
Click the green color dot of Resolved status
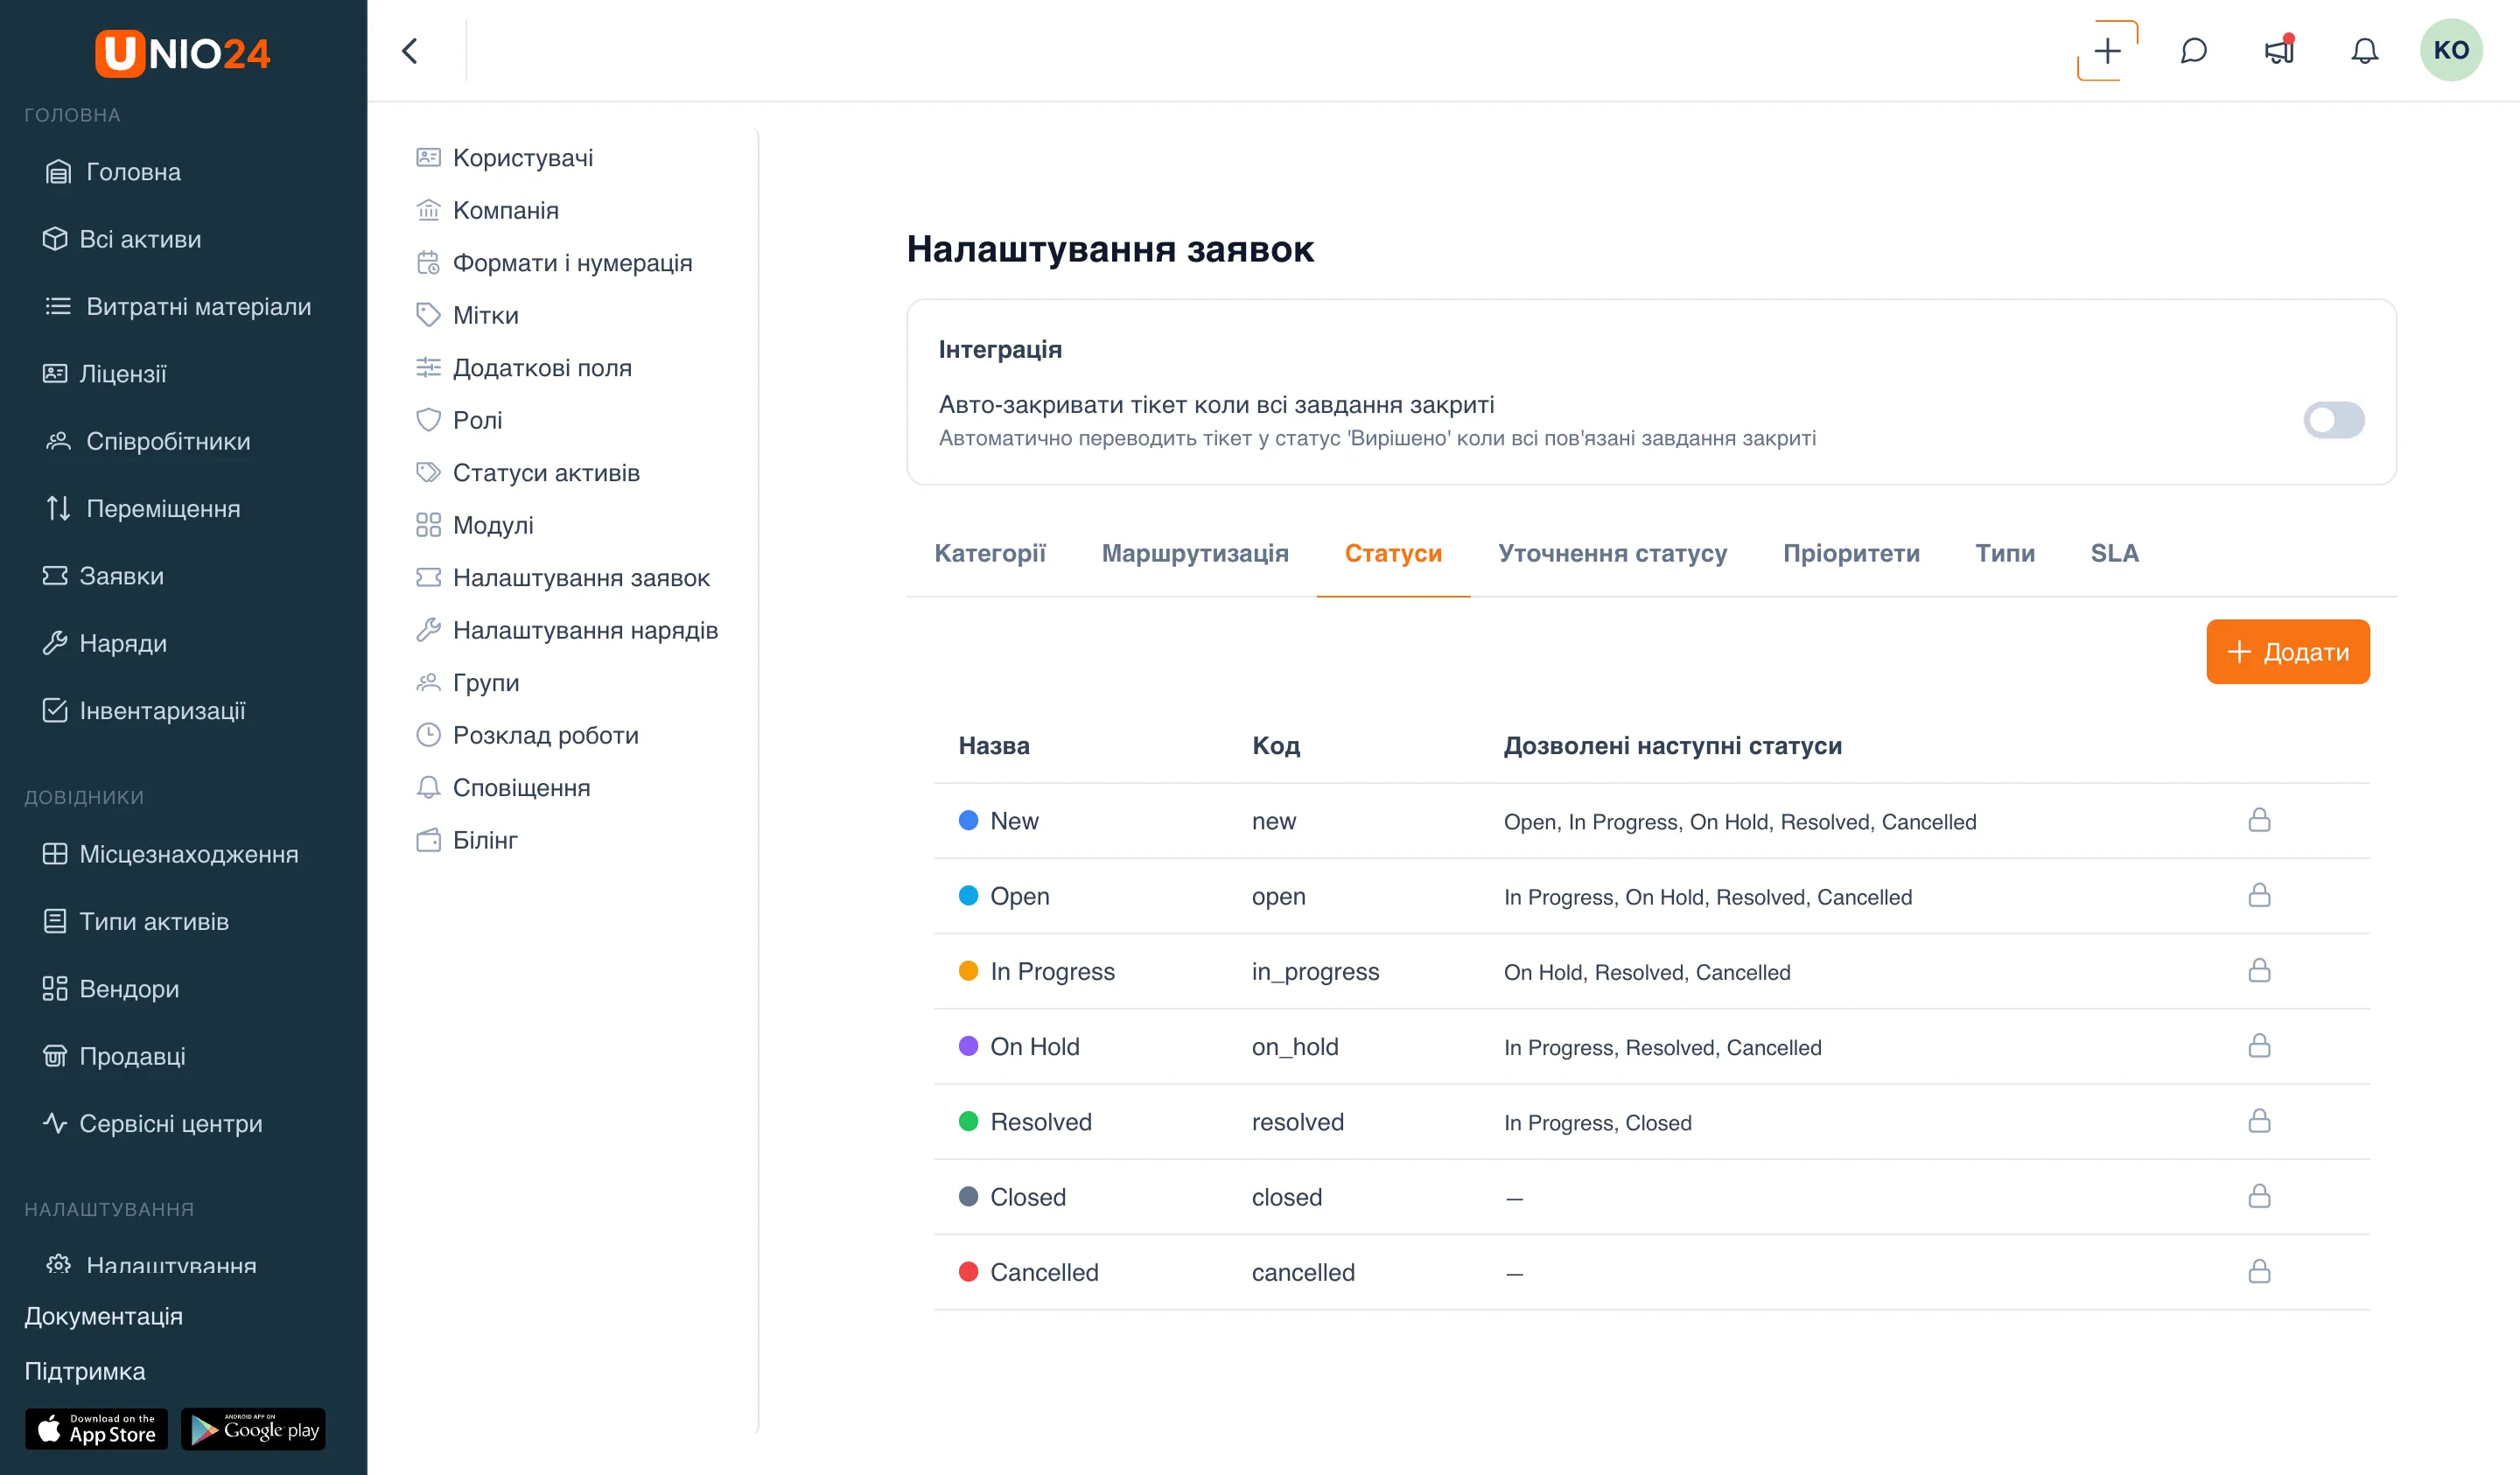[968, 1121]
